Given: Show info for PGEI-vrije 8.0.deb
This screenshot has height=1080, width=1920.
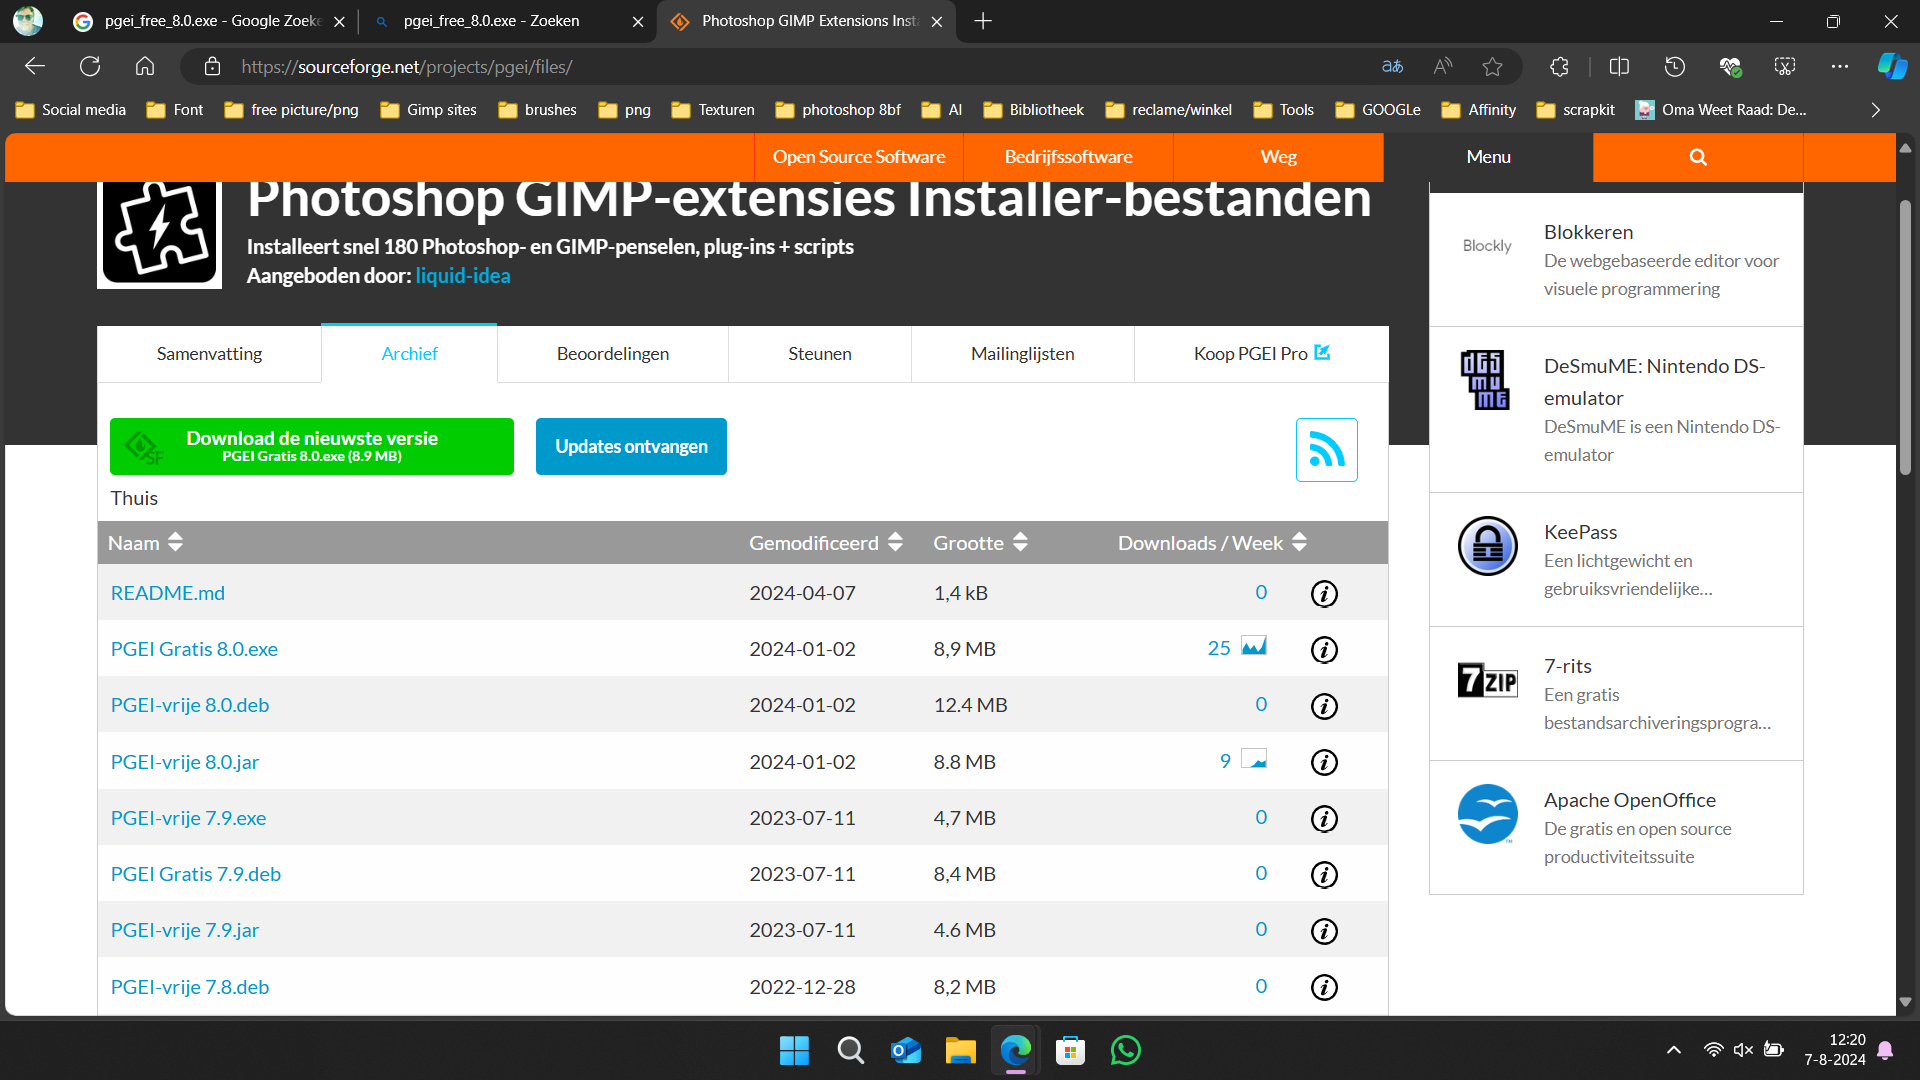Looking at the screenshot, I should tap(1324, 706).
